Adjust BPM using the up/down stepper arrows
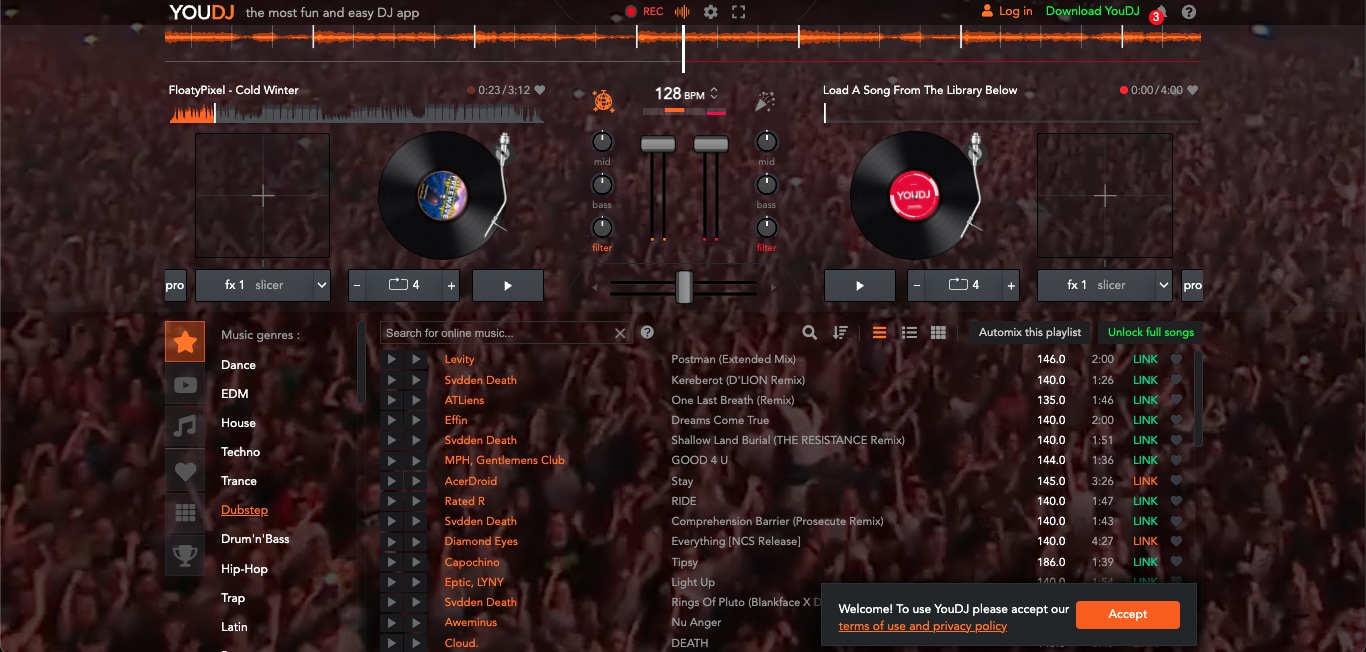The height and width of the screenshot is (652, 1366). (714, 94)
